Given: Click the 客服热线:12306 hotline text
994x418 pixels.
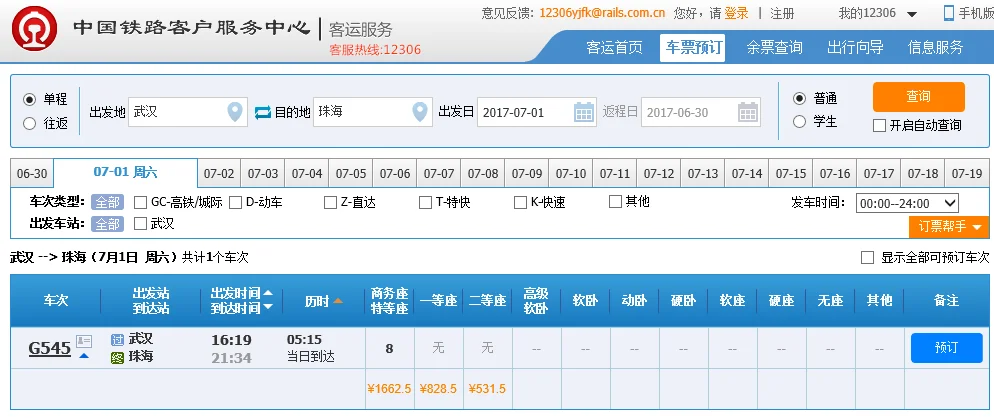Looking at the screenshot, I should tap(375, 50).
